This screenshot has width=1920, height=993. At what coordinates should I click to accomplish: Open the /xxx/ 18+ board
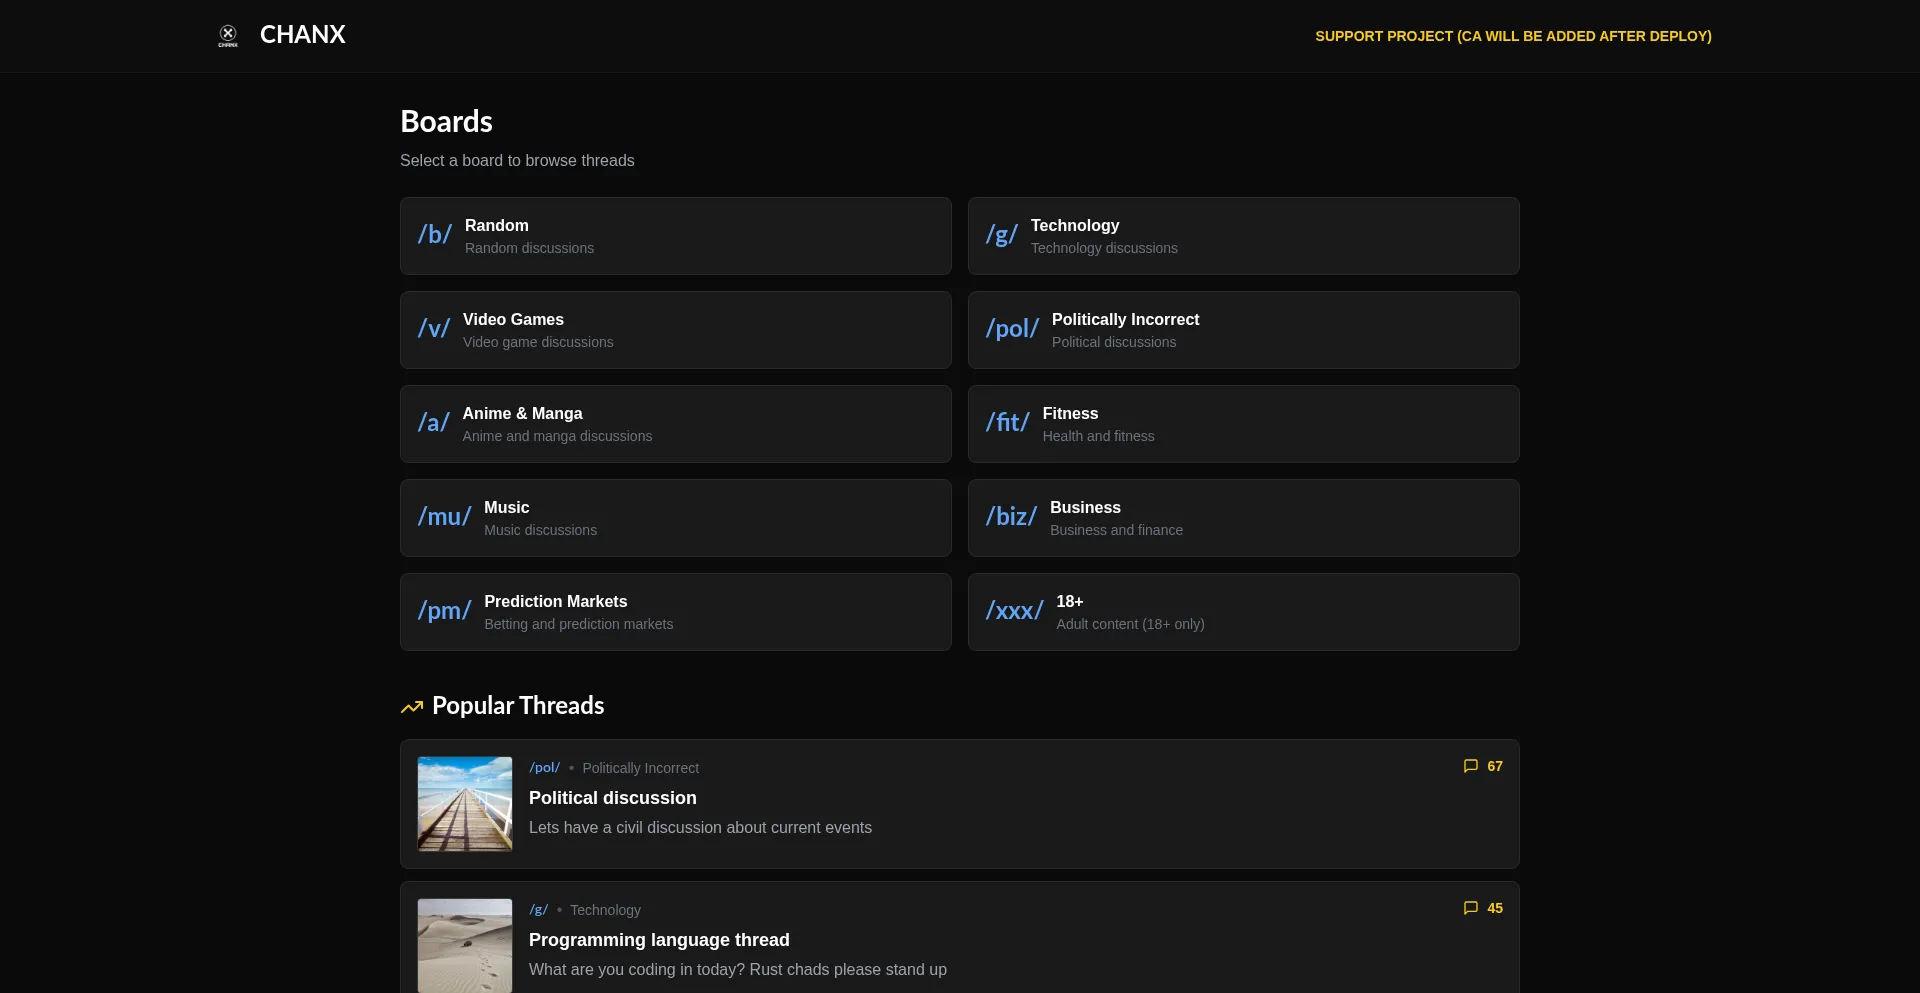(1243, 612)
